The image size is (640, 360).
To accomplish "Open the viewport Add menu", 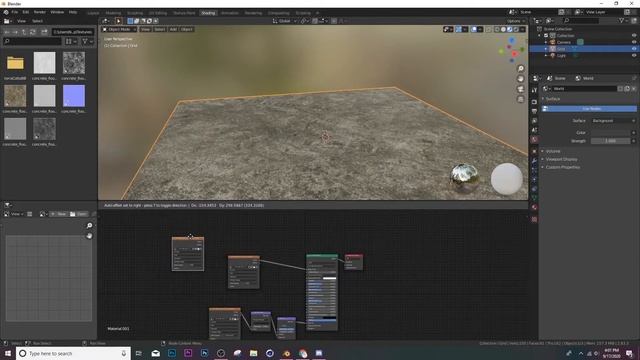I will click(173, 29).
